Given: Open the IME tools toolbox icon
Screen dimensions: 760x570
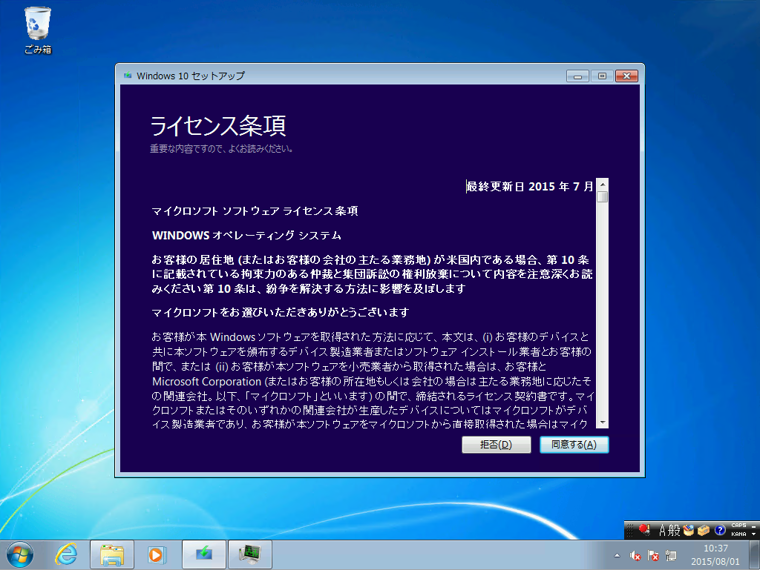Looking at the screenshot, I should pyautogui.click(x=704, y=530).
